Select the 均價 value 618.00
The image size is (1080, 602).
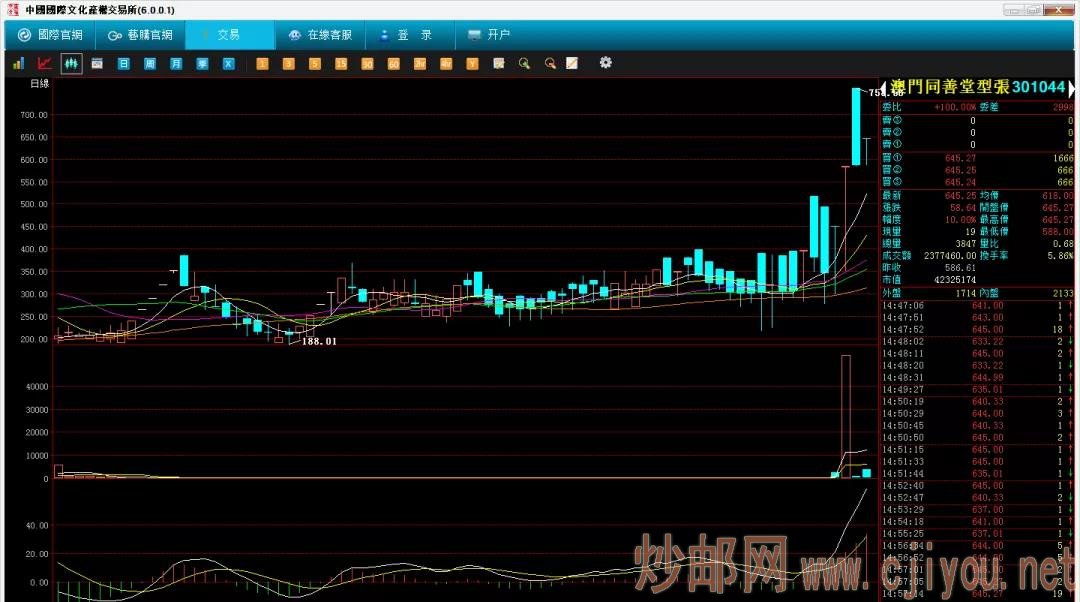(x=1057, y=196)
